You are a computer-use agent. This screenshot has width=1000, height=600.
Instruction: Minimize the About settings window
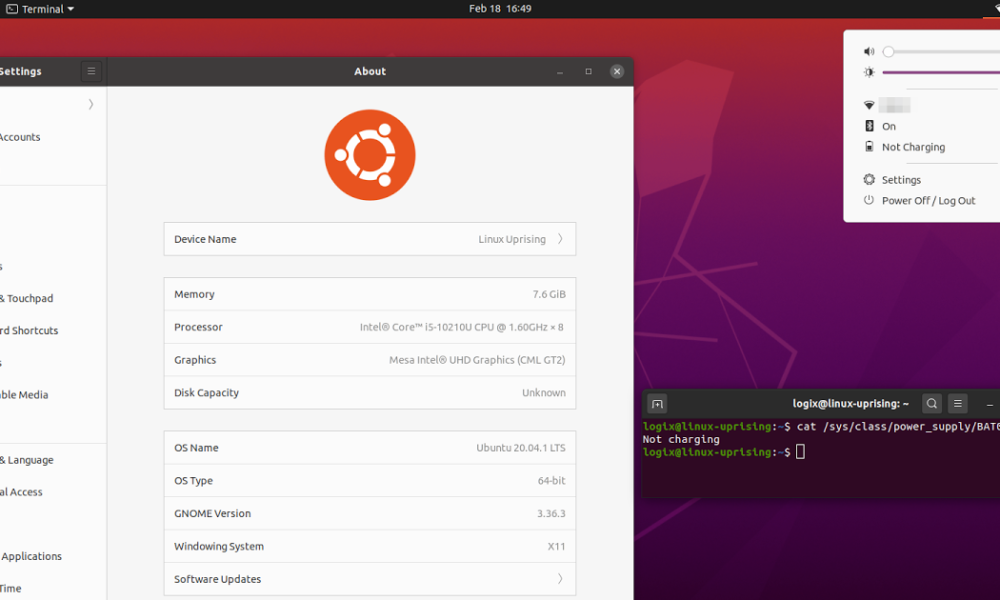(x=560, y=71)
